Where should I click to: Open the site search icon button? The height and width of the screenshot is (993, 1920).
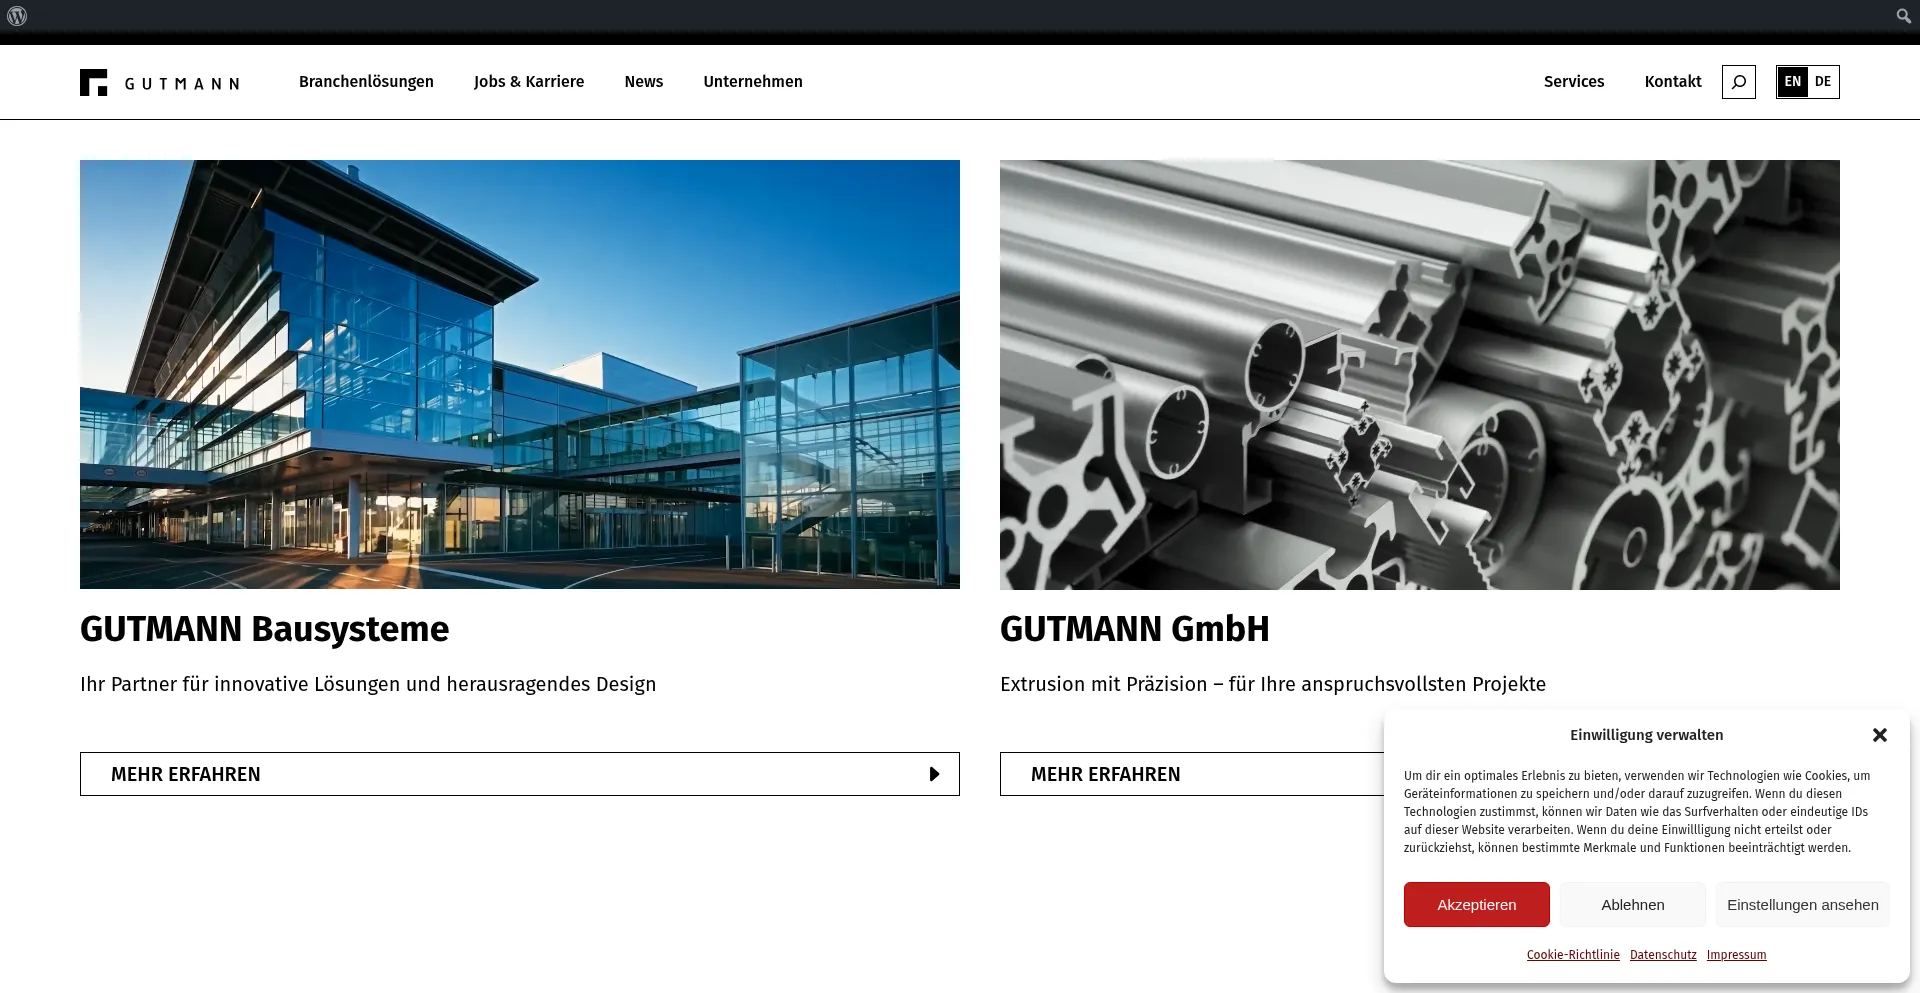pos(1738,82)
